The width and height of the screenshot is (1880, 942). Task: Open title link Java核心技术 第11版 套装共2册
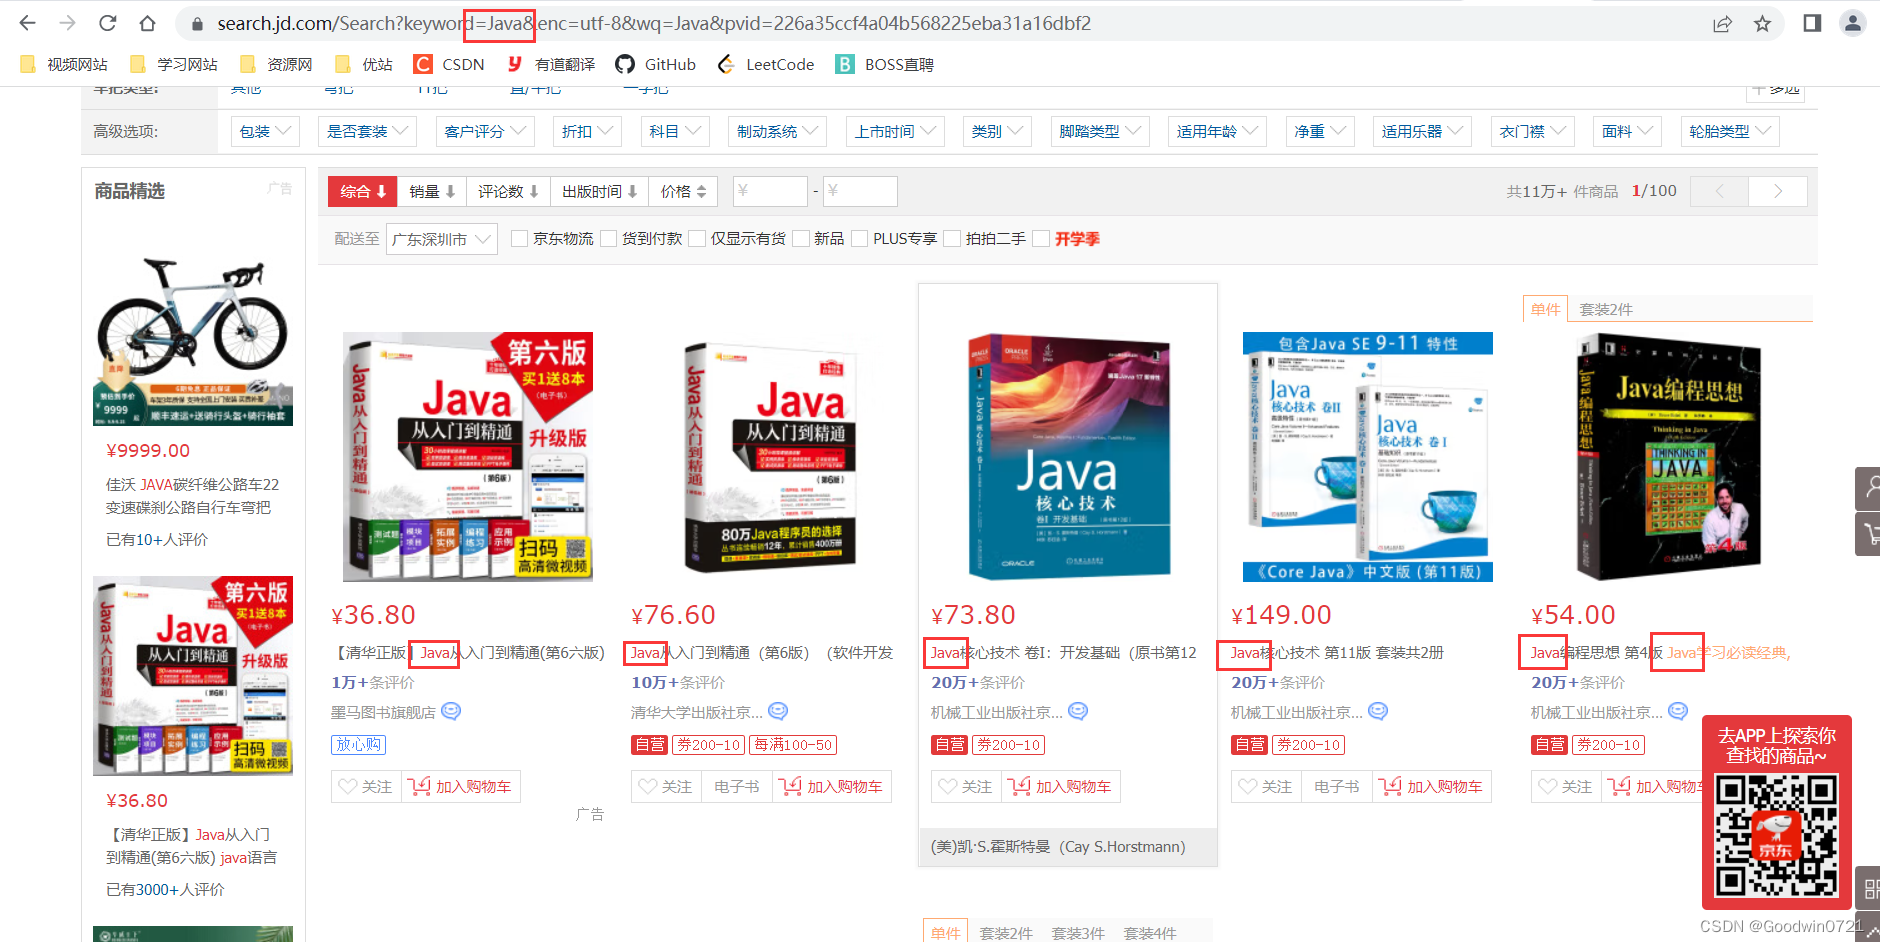(1337, 652)
